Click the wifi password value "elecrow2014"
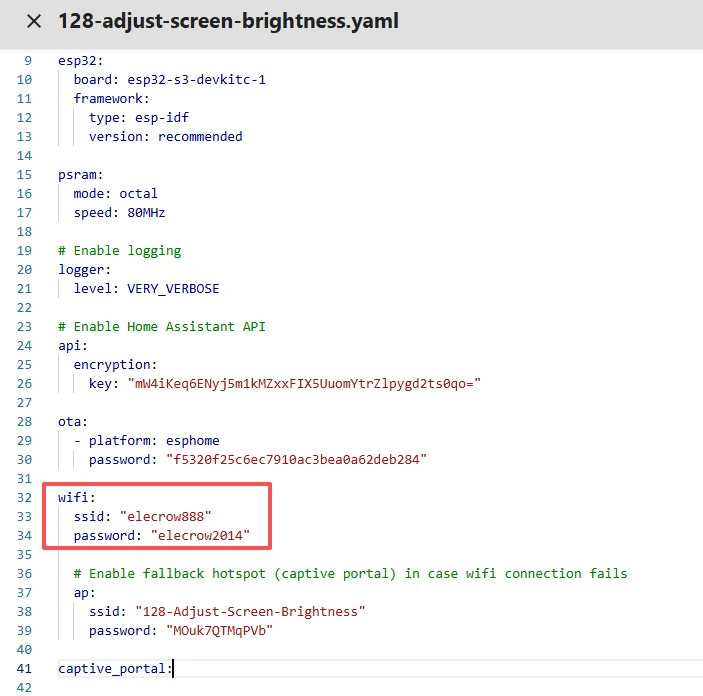The height and width of the screenshot is (696, 703). click(211, 535)
